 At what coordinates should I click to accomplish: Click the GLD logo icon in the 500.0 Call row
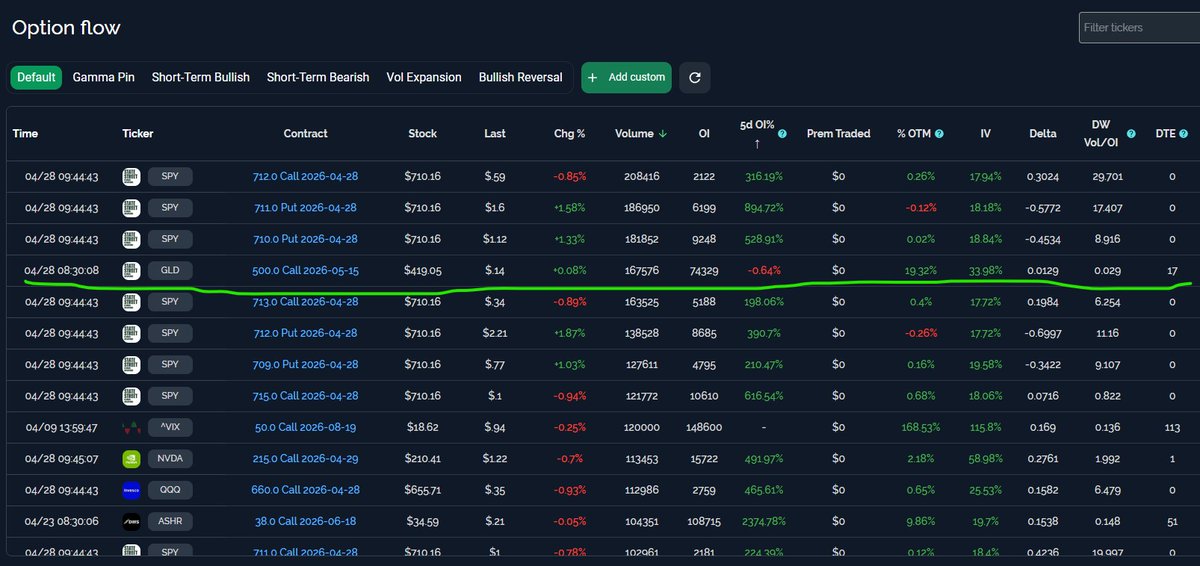[x=131, y=270]
